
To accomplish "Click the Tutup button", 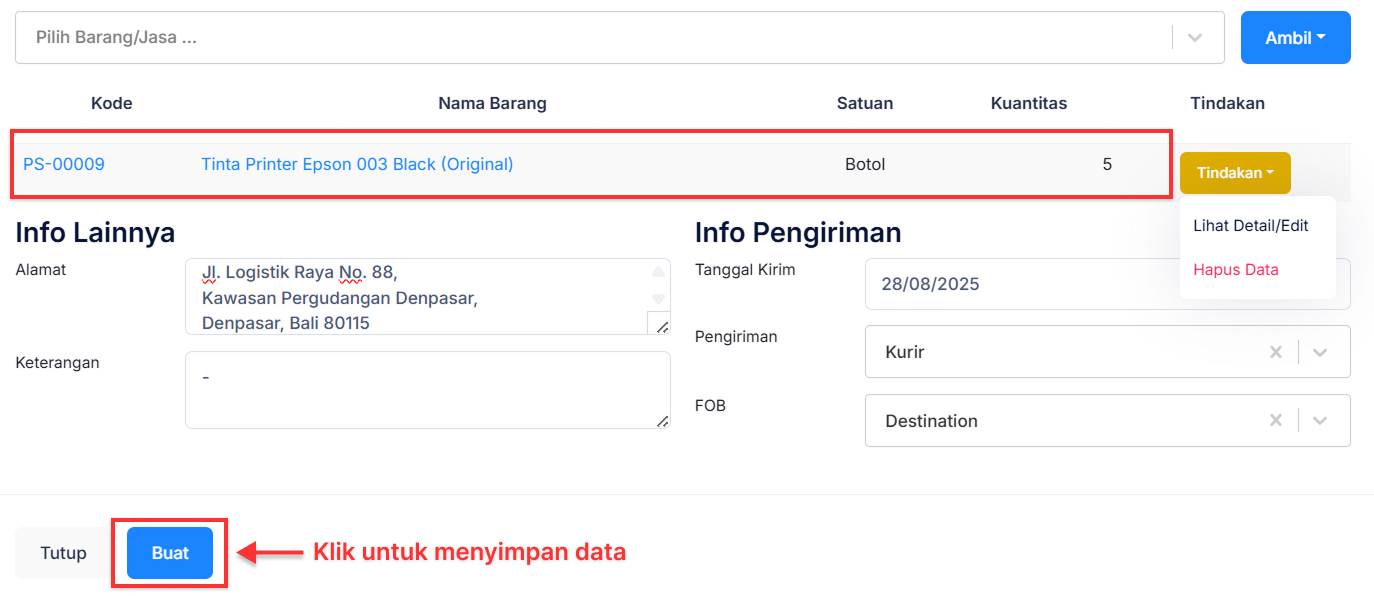I will [x=62, y=552].
